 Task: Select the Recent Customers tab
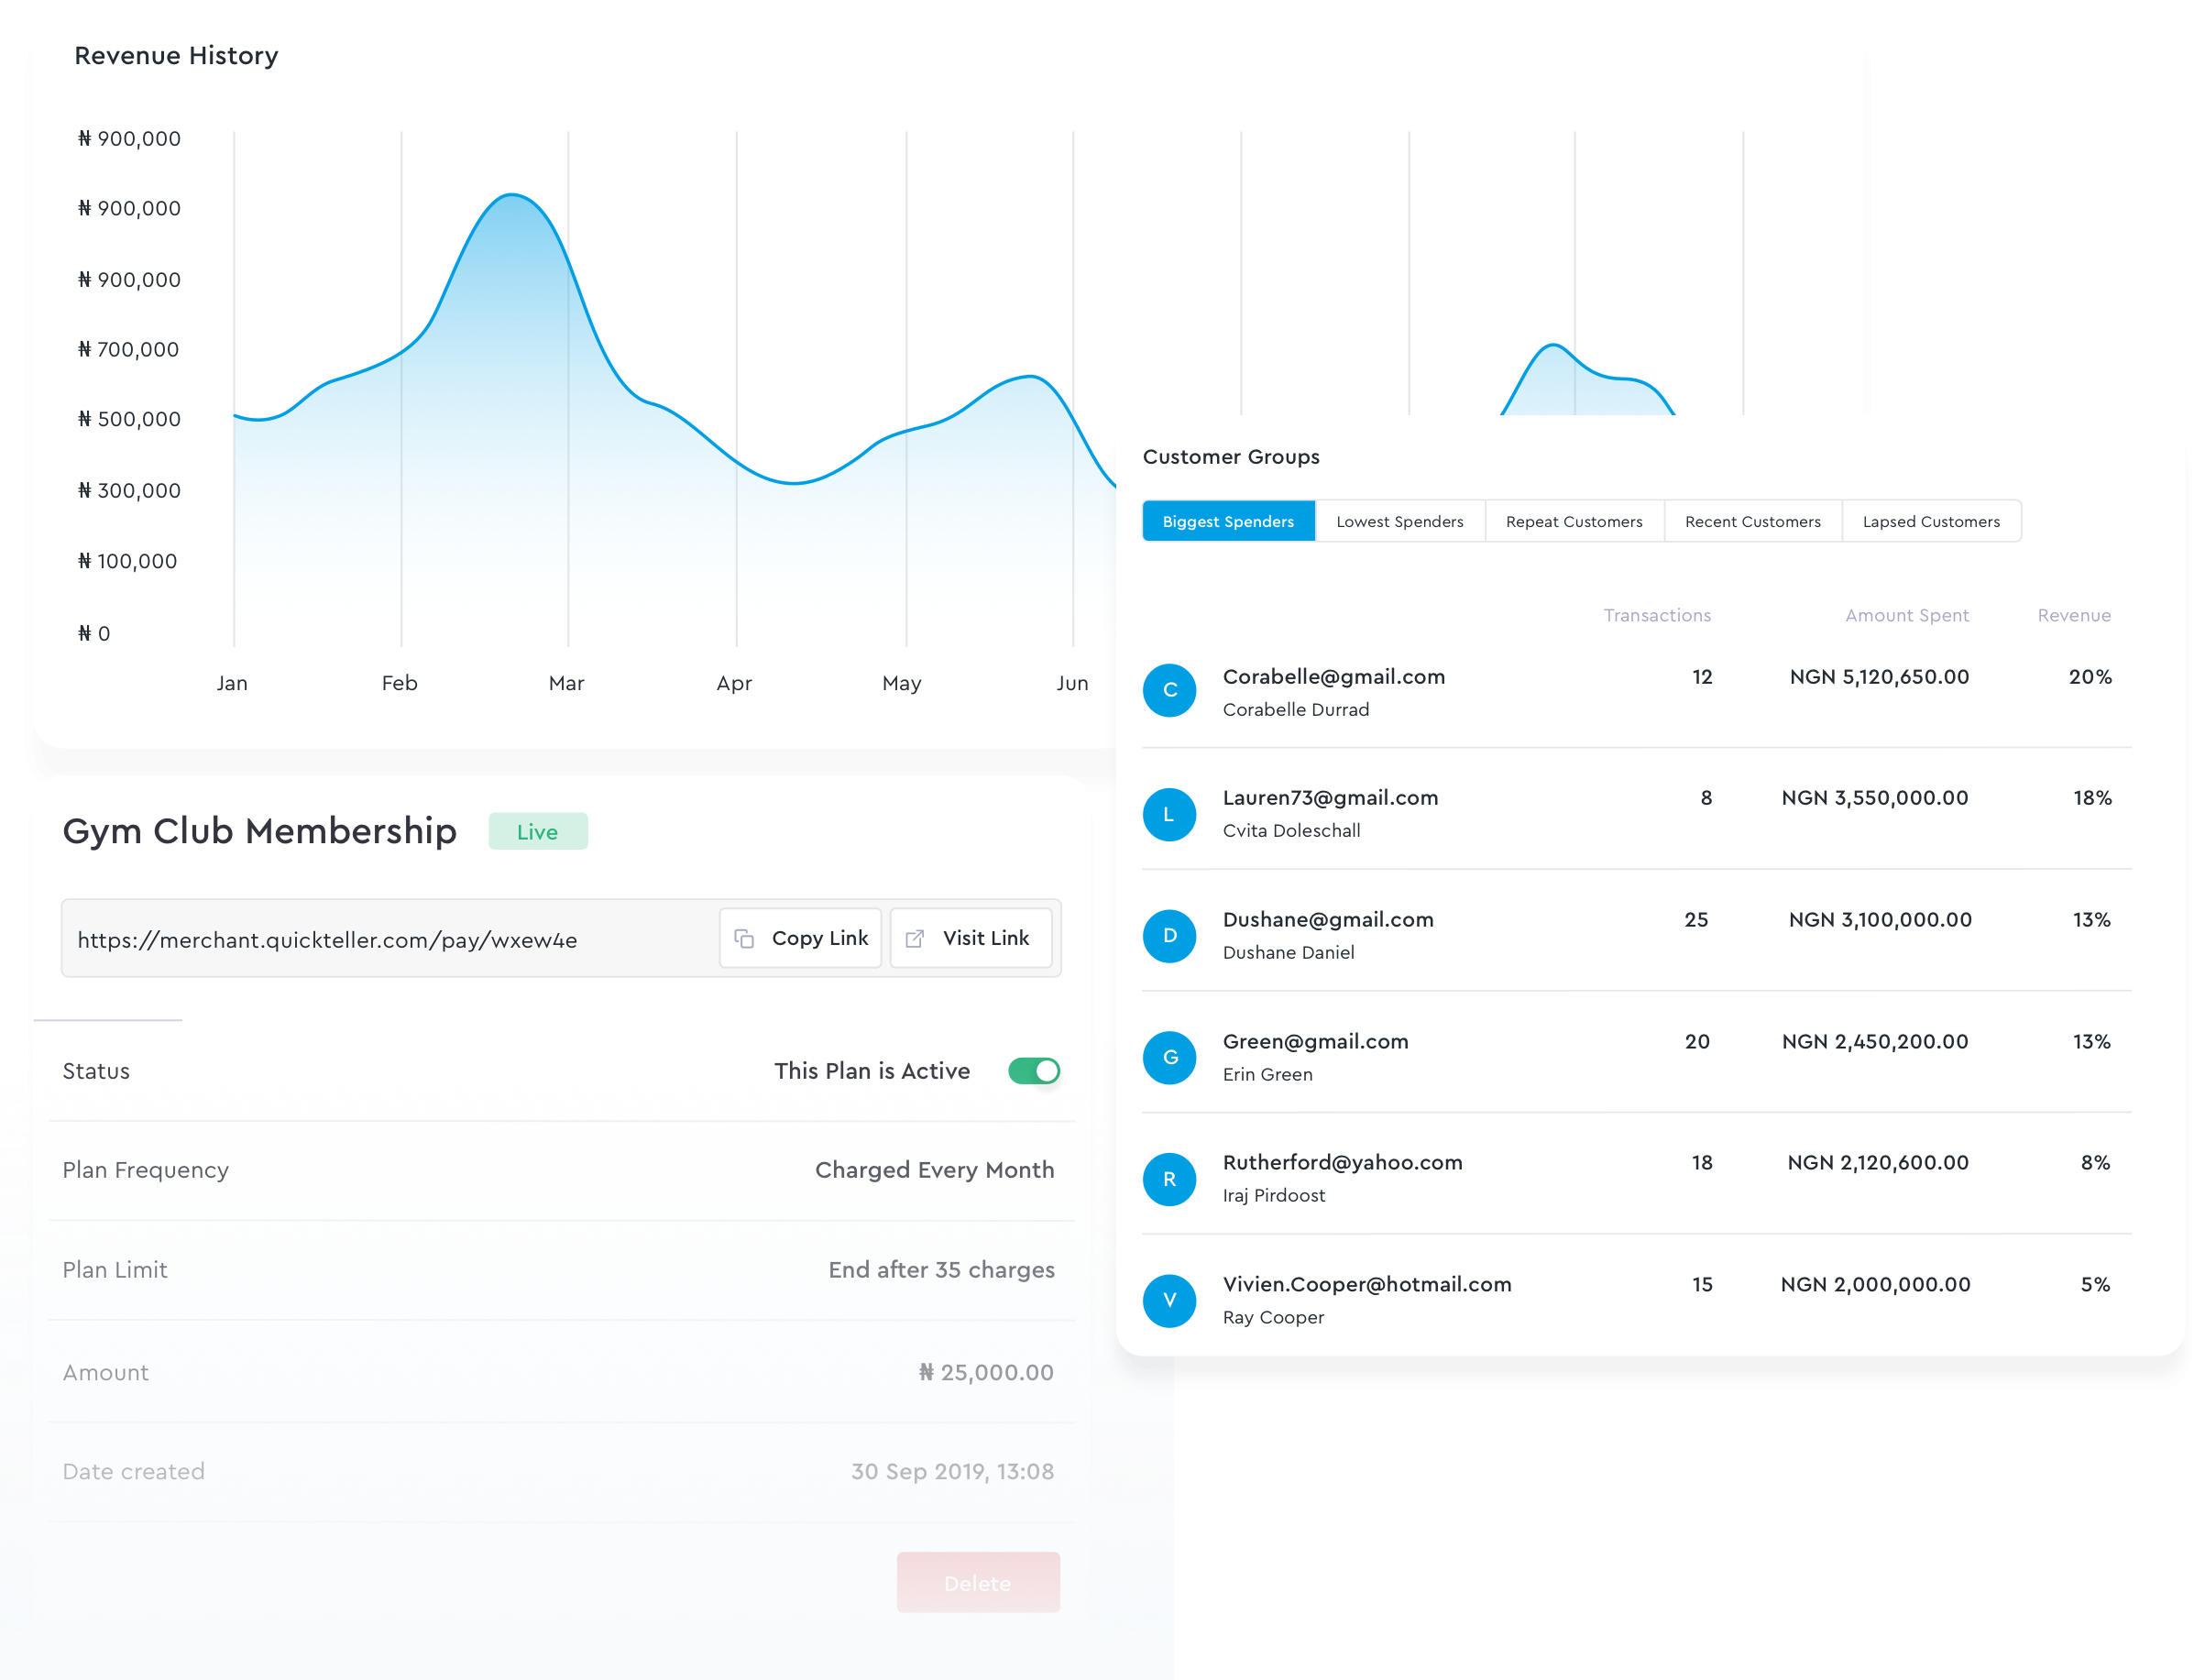pyautogui.click(x=1750, y=521)
